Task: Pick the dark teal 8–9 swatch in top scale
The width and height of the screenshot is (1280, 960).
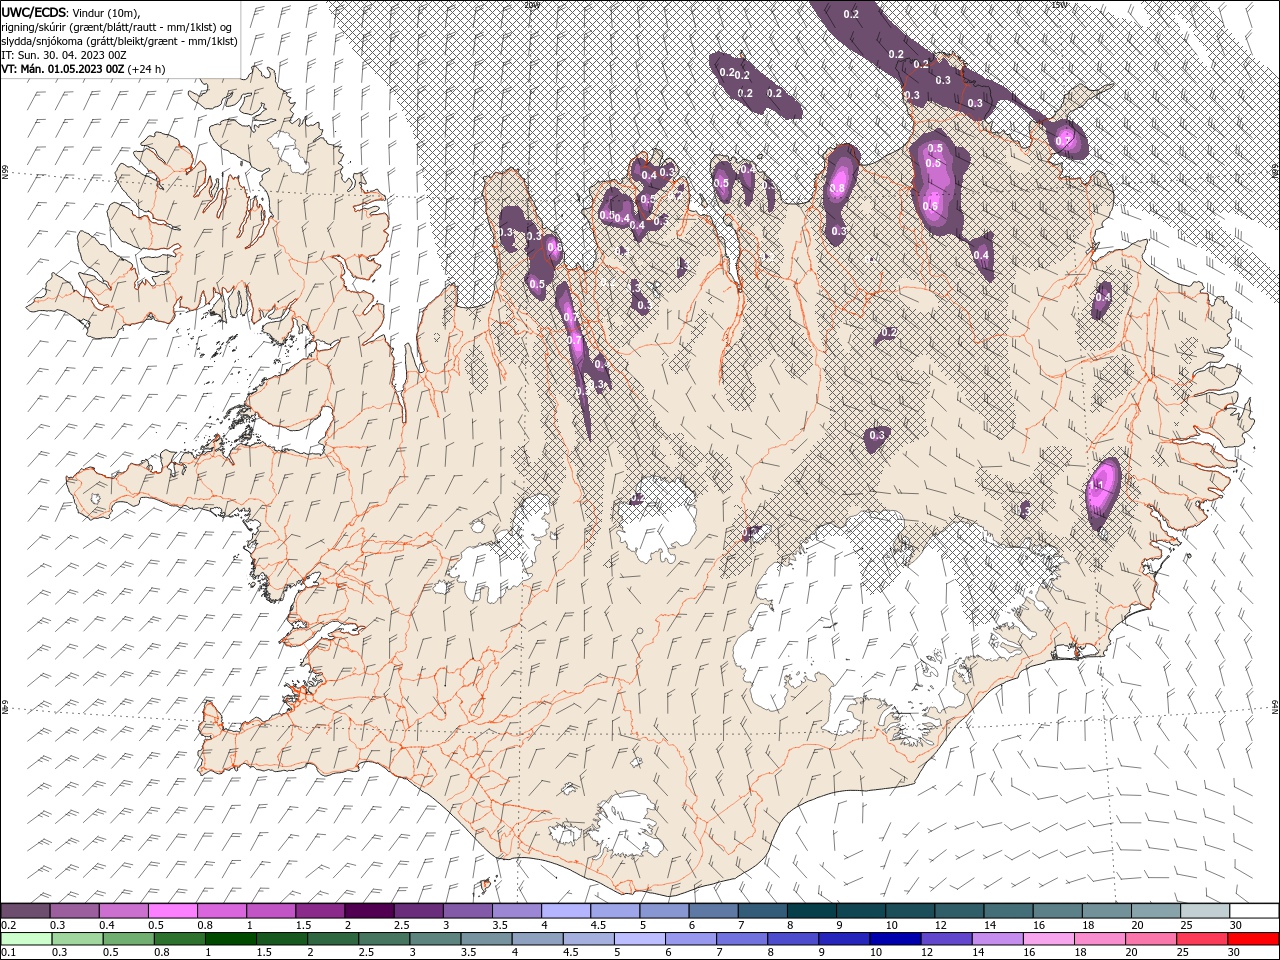Action: click(811, 911)
